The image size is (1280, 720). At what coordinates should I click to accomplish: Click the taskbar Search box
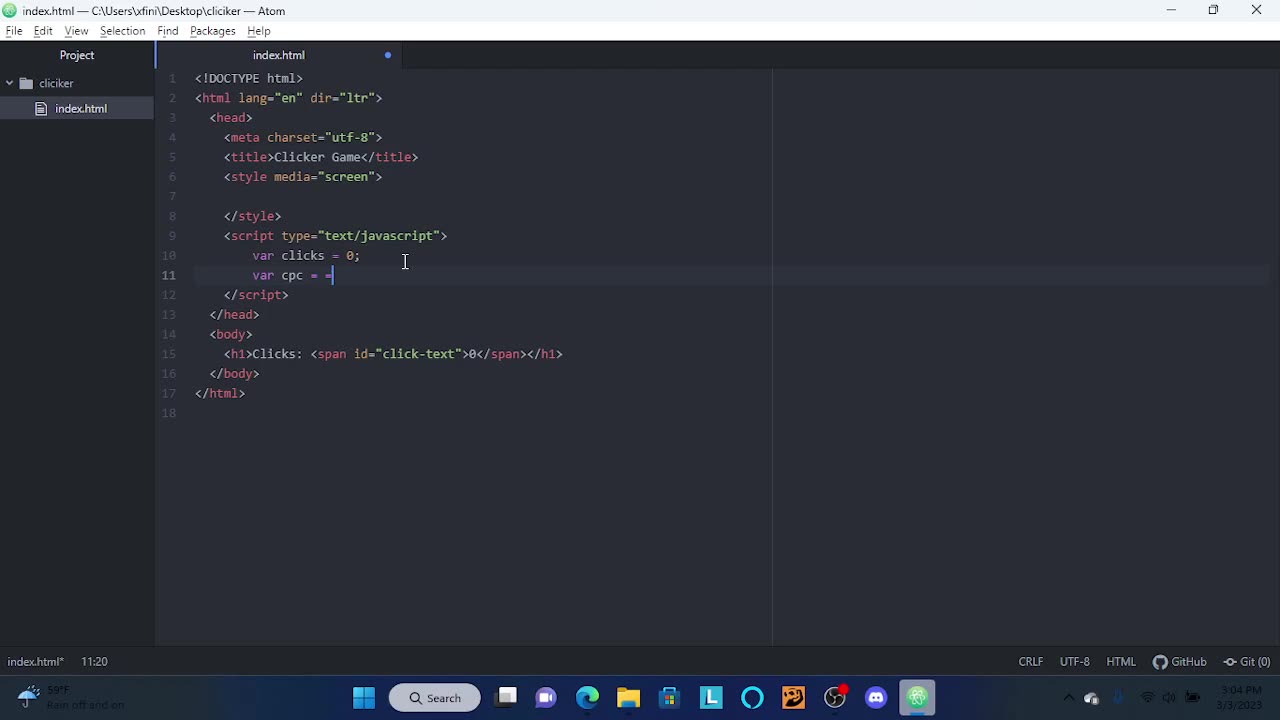434,698
